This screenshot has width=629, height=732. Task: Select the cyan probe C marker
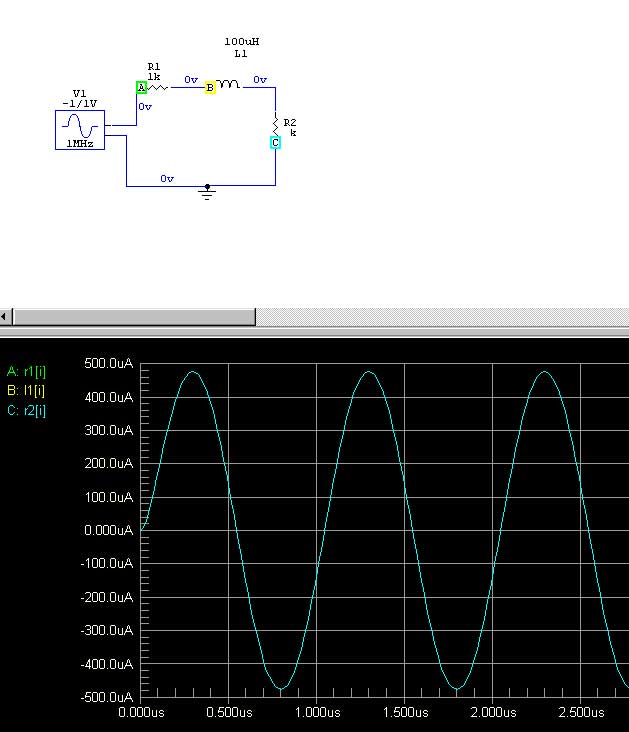pos(275,143)
